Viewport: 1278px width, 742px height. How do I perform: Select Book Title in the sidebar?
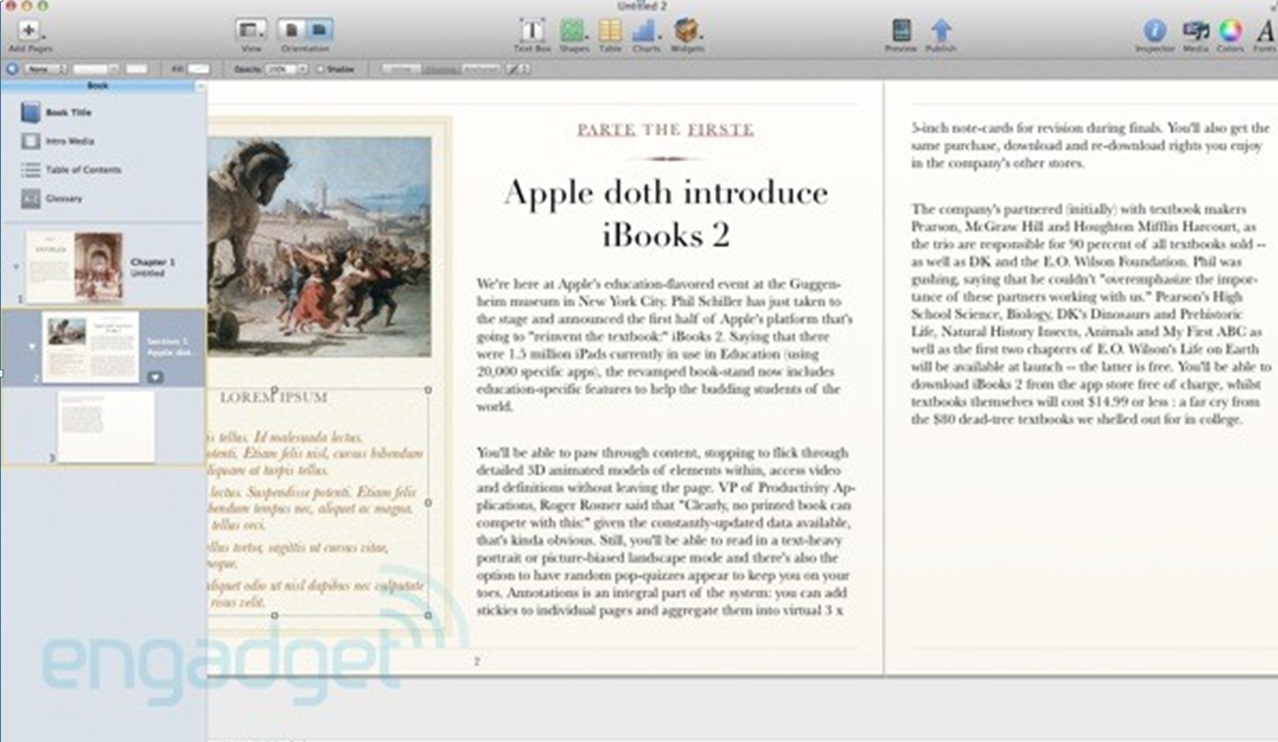[x=68, y=113]
